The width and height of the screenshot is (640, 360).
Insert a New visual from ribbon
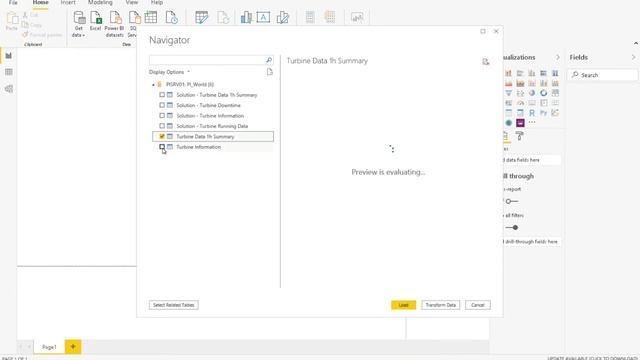[246, 18]
